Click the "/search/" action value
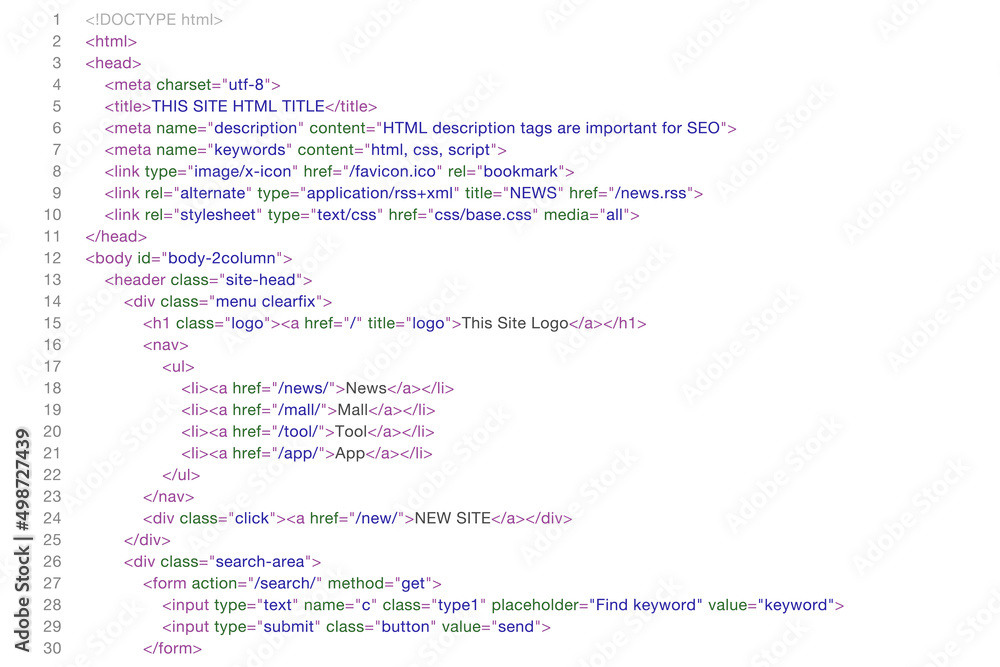 click(x=284, y=583)
